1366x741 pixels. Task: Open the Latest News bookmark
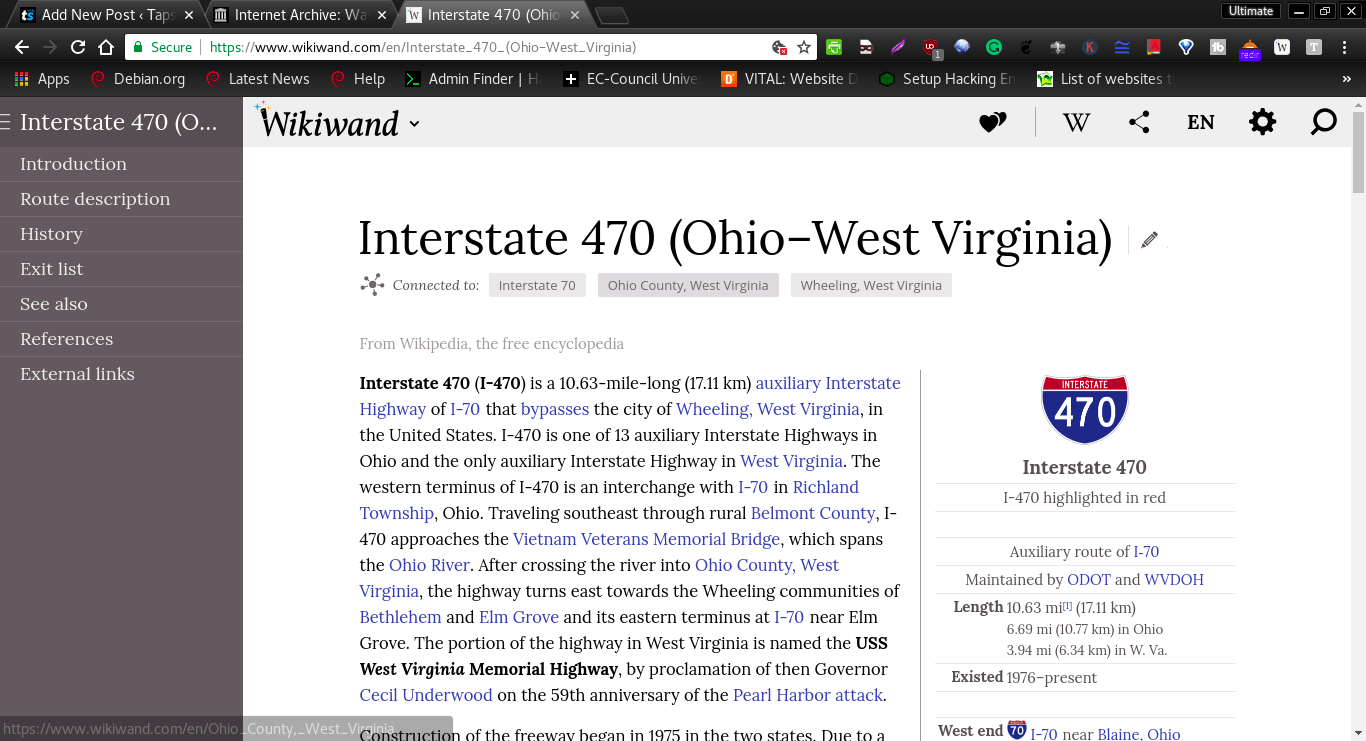(257, 79)
